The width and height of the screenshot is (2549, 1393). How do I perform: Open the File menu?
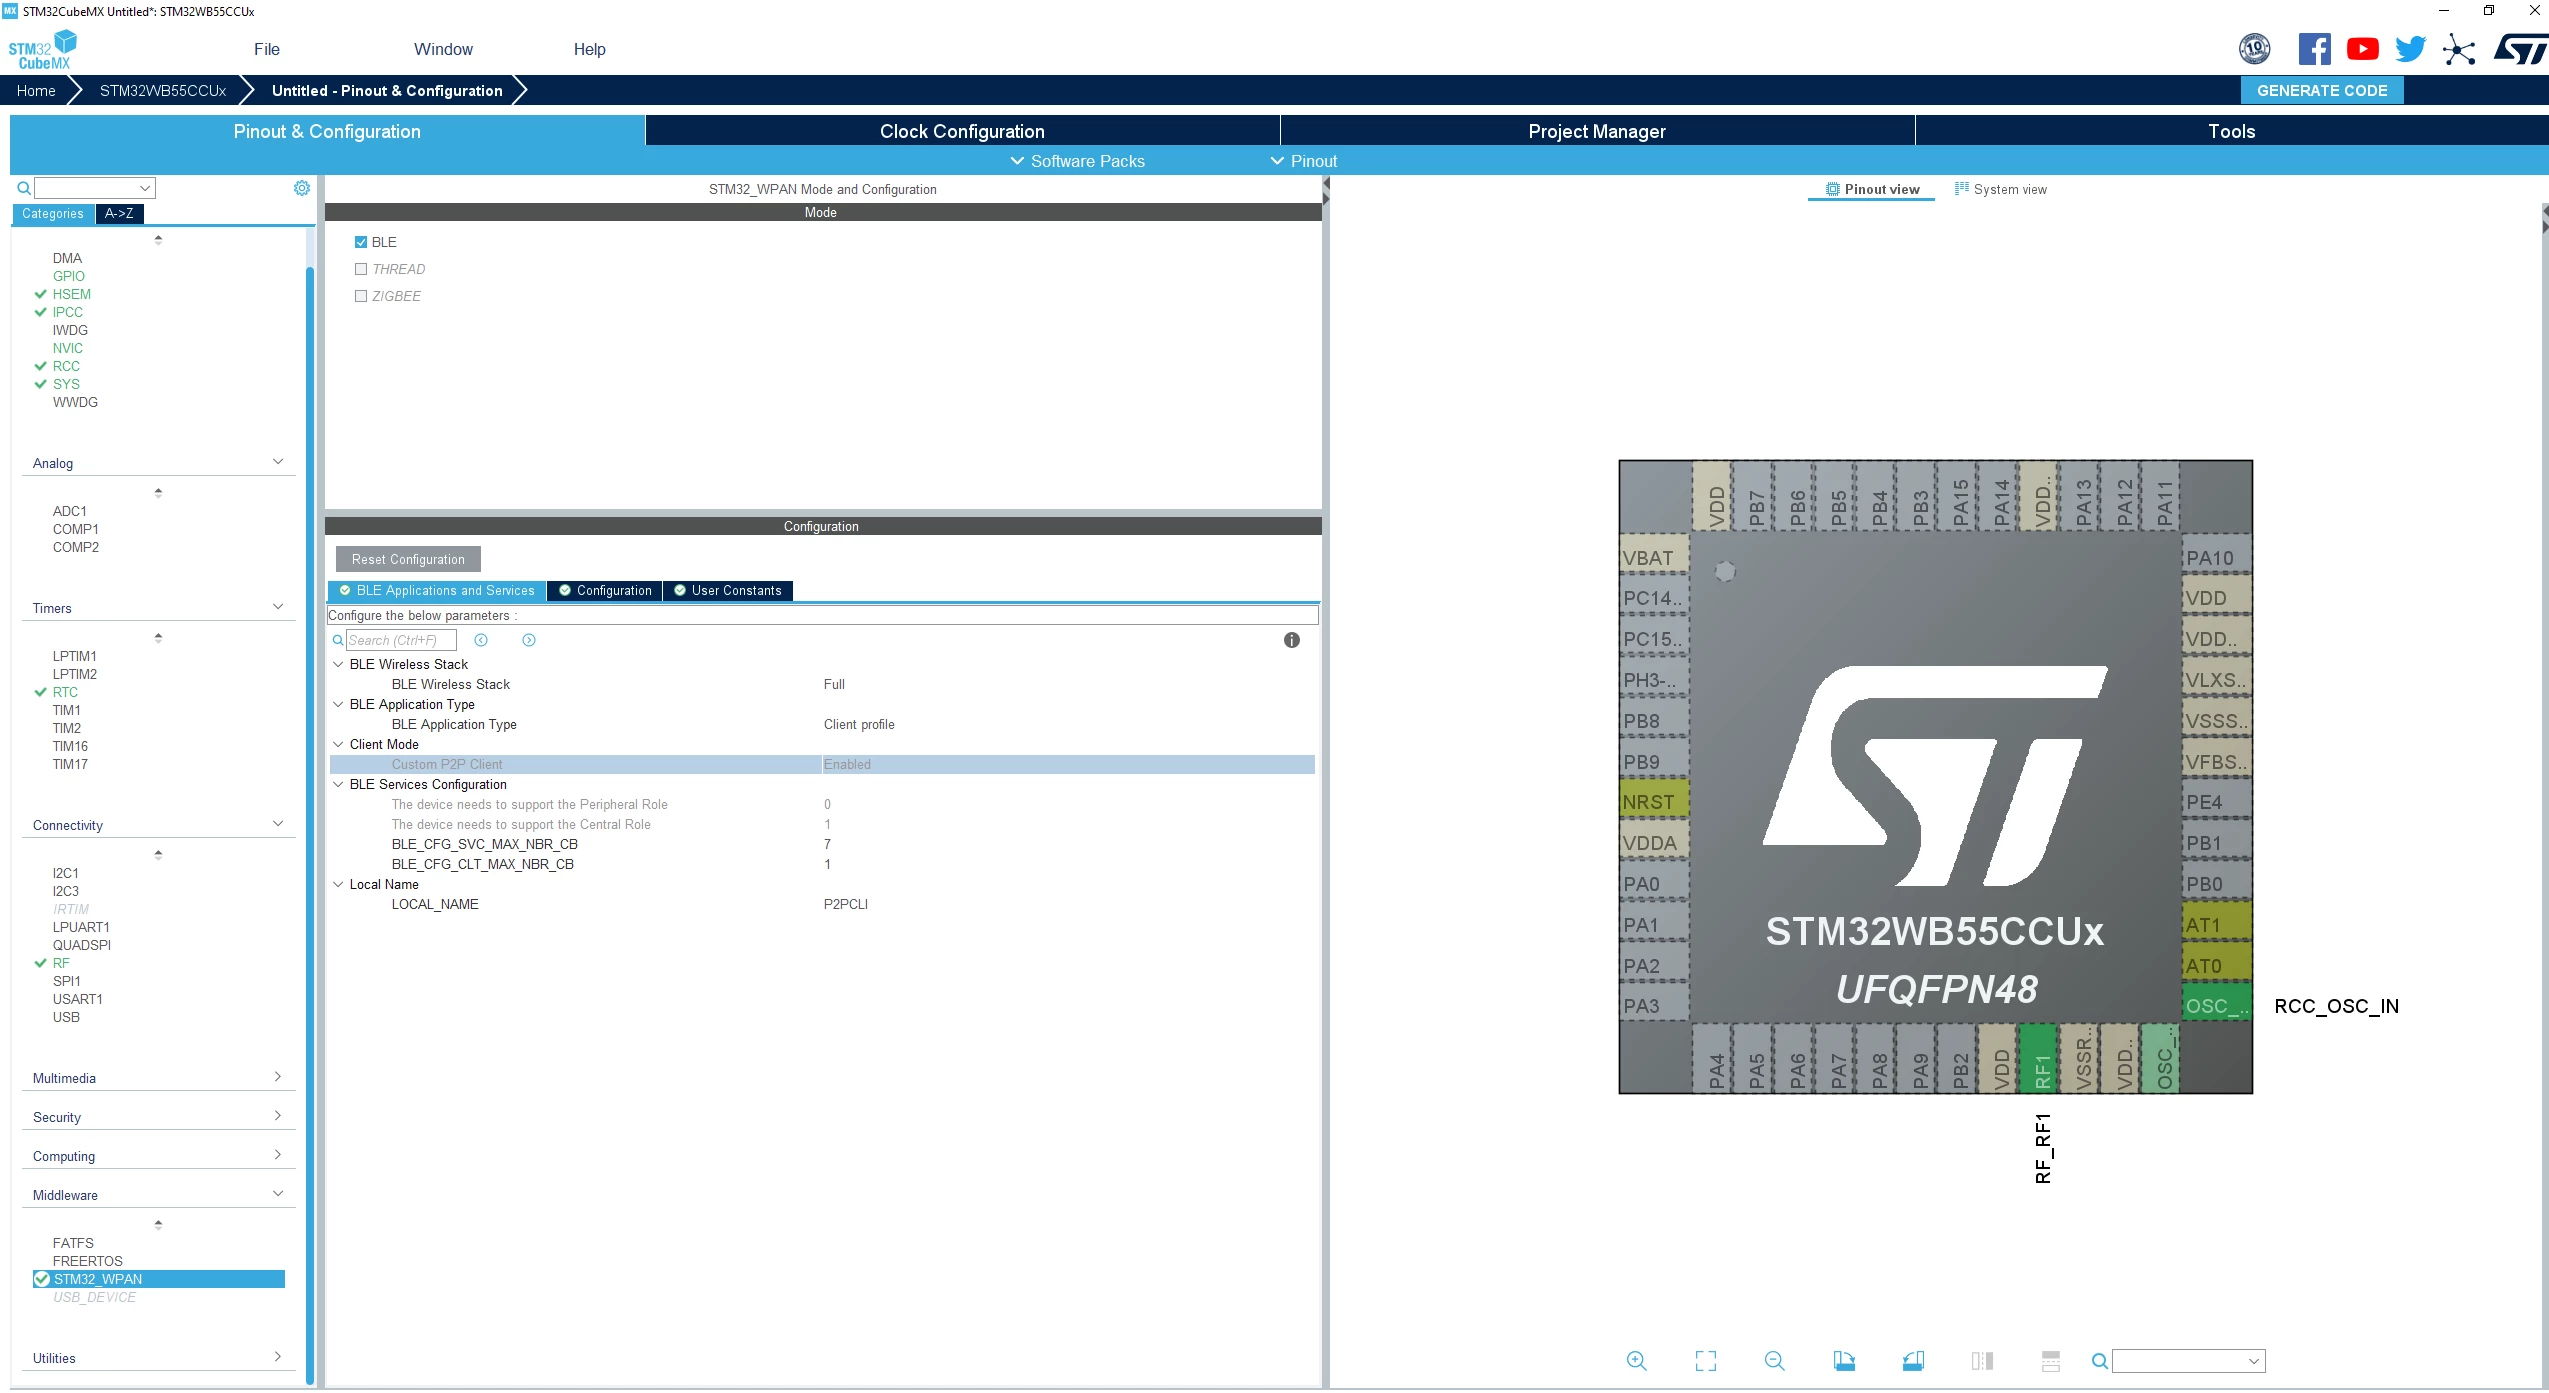click(267, 49)
